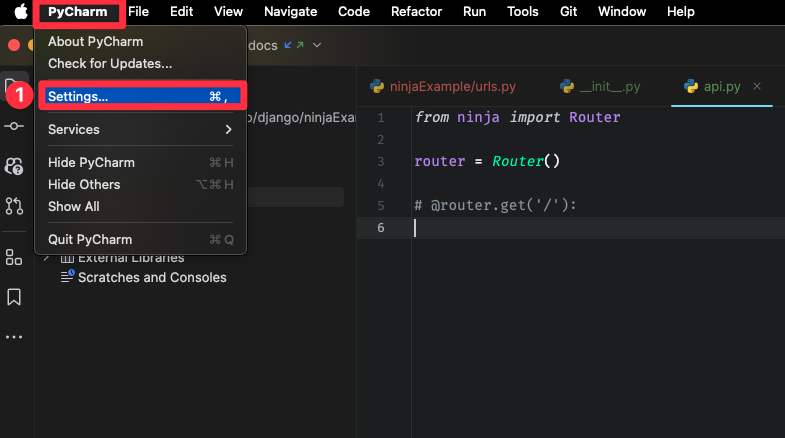Click the Python icon on api.py tab
Viewport: 785px width, 438px height.
click(x=691, y=87)
